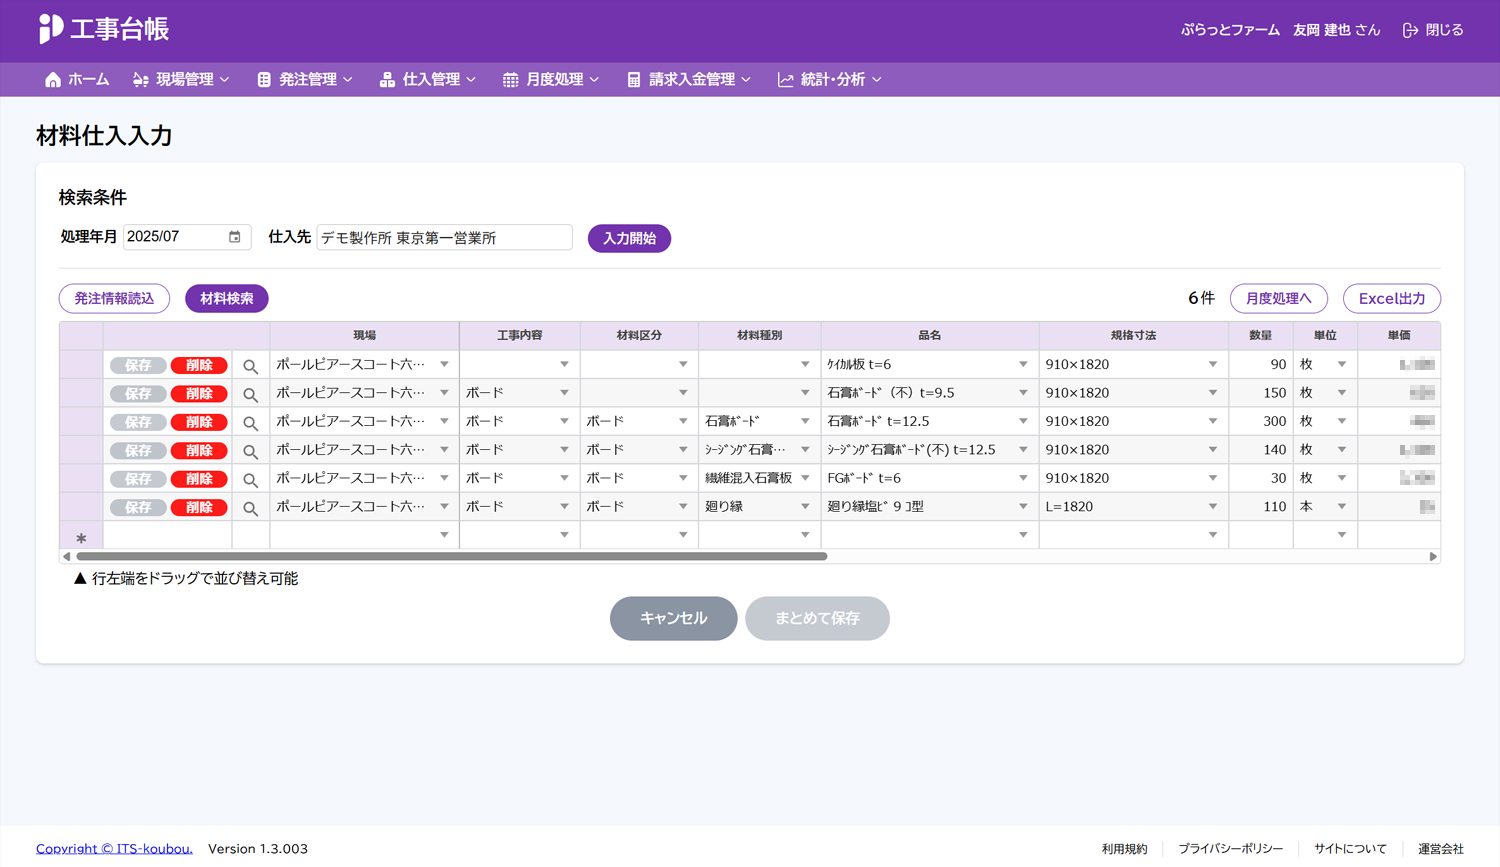Click the 閉じる logout icon
The width and height of the screenshot is (1500, 867).
(1410, 31)
